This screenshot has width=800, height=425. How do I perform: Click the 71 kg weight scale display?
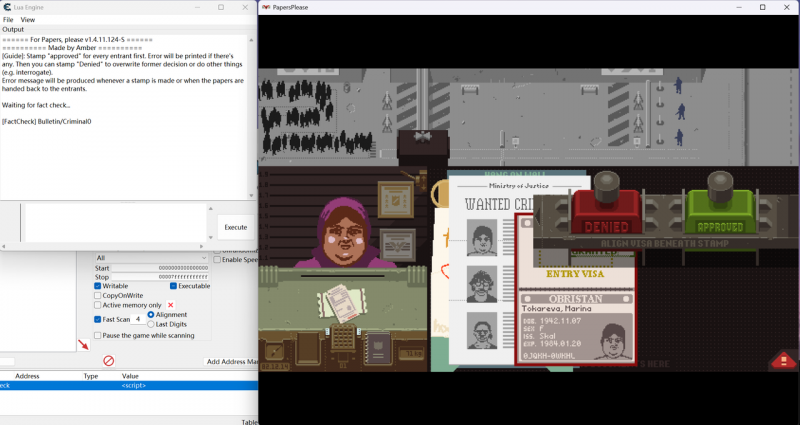411,354
